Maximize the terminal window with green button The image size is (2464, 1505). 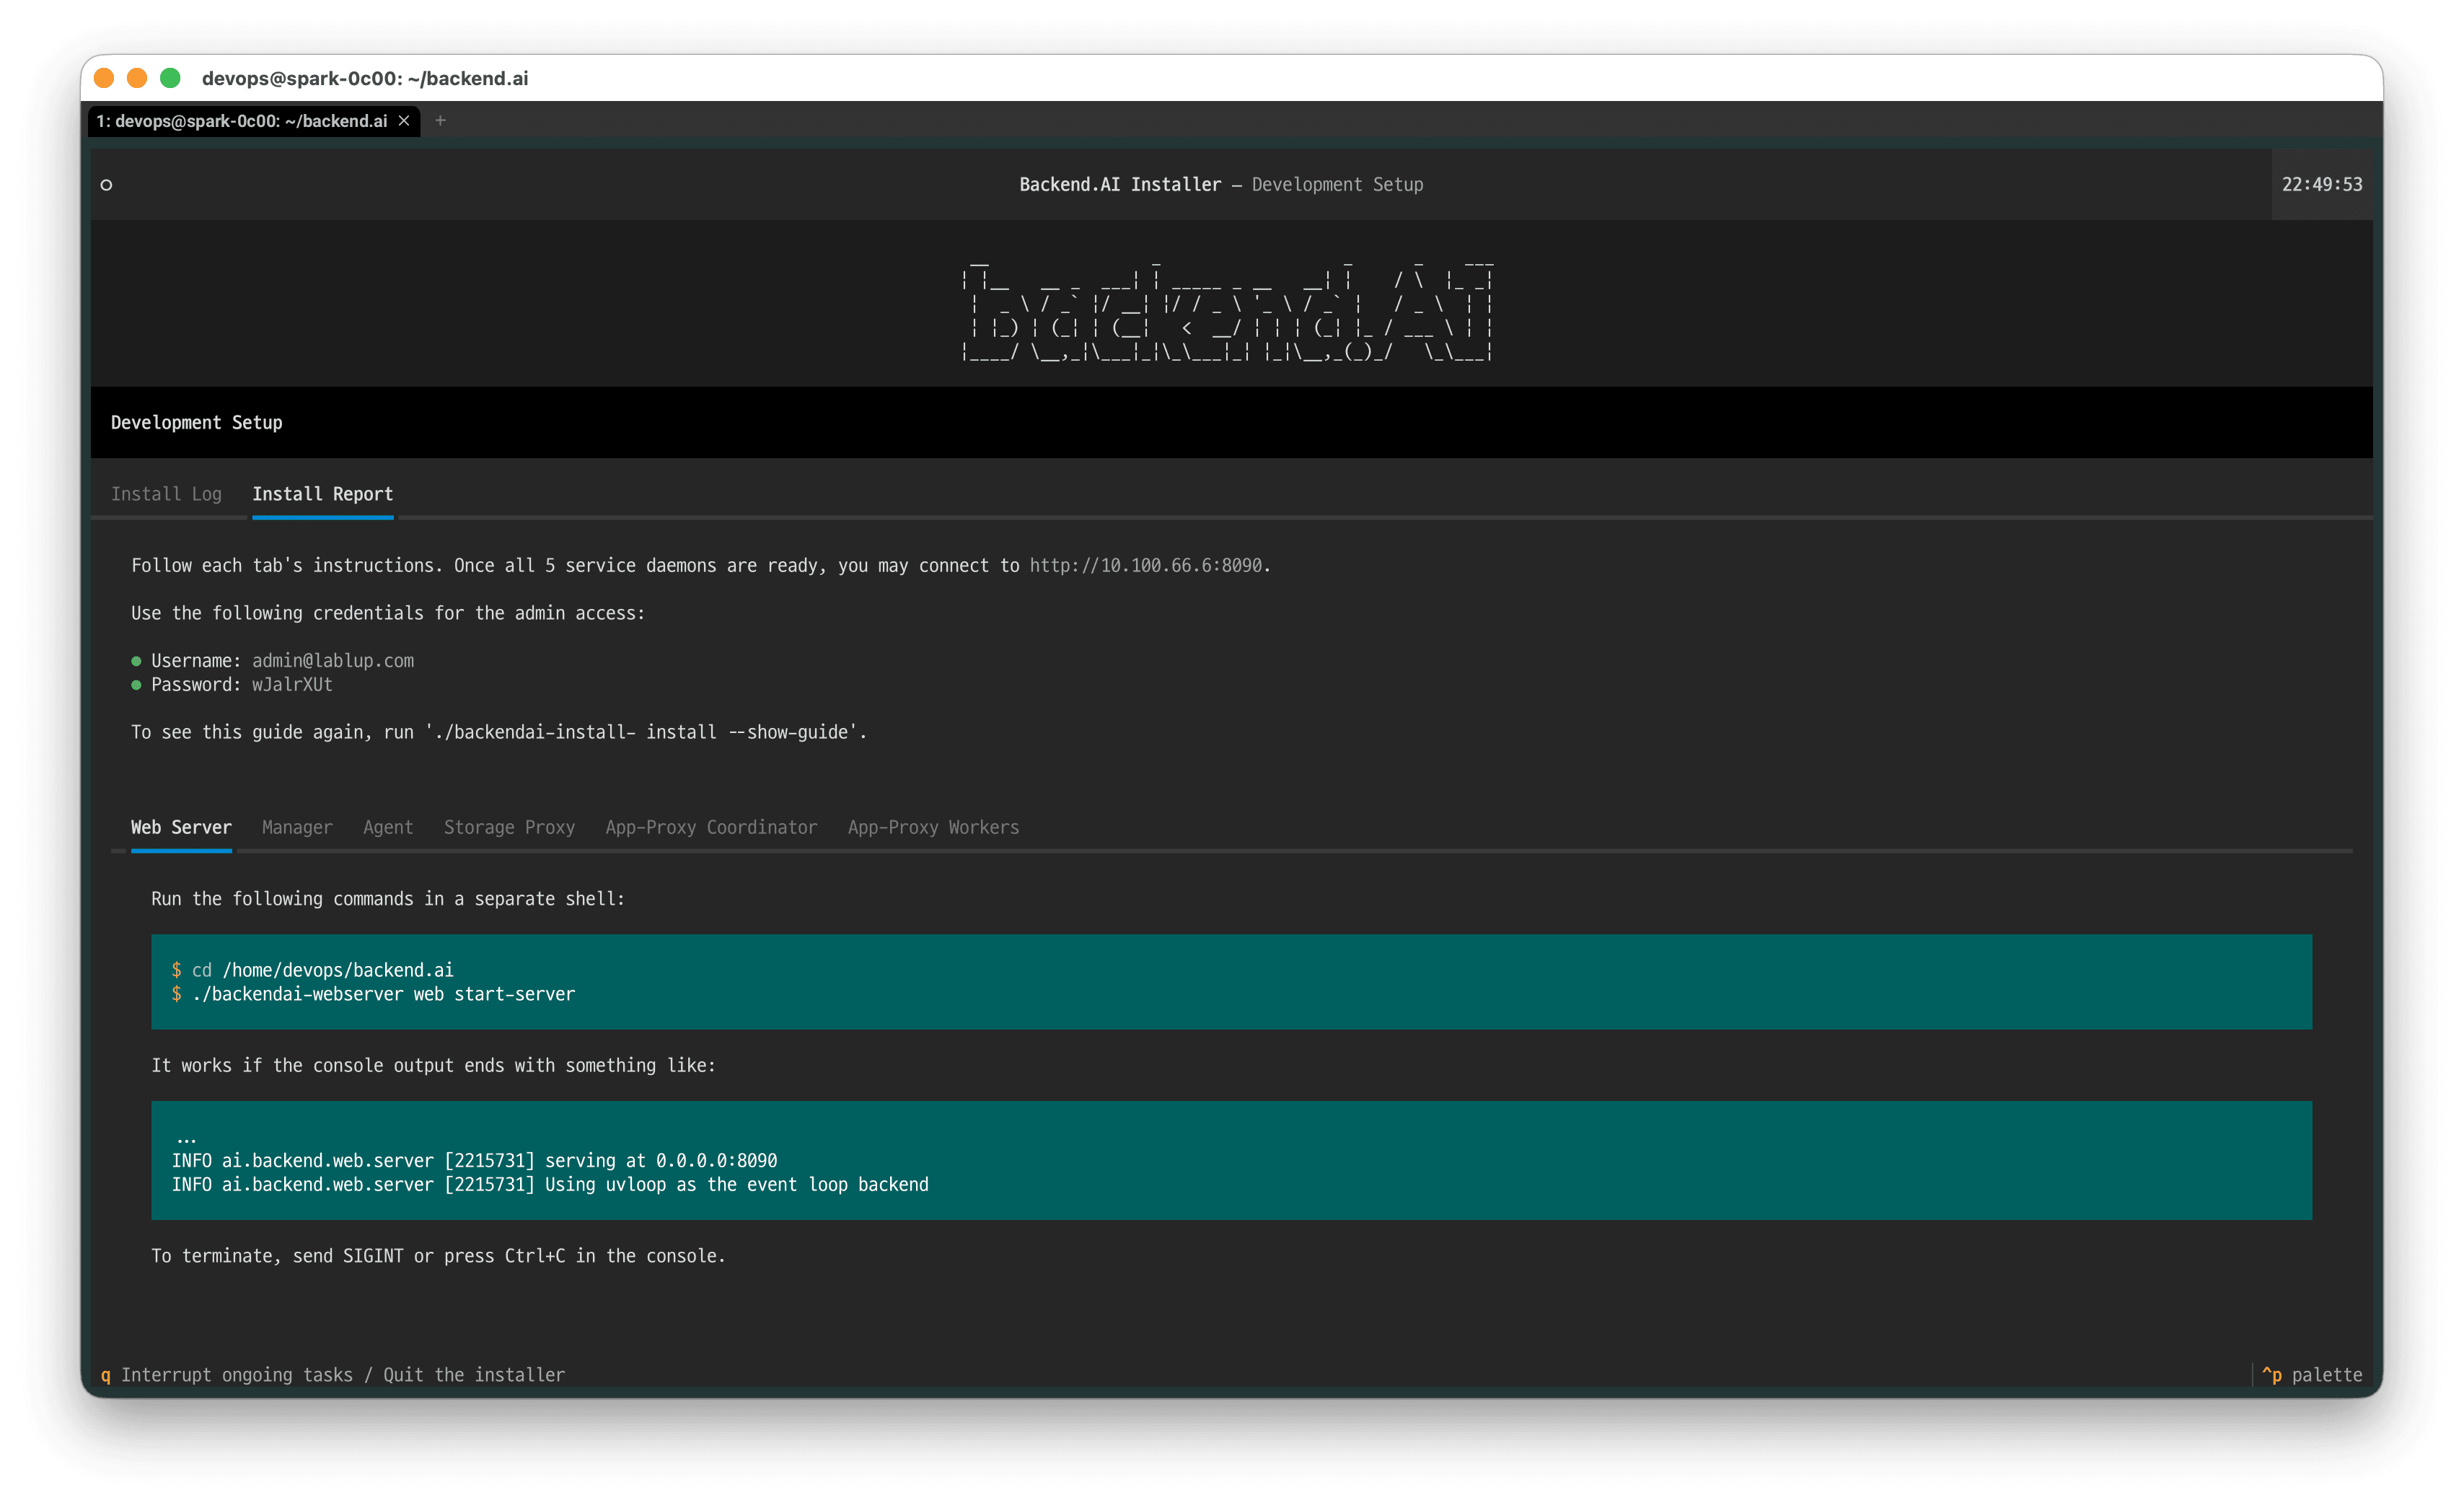point(170,78)
